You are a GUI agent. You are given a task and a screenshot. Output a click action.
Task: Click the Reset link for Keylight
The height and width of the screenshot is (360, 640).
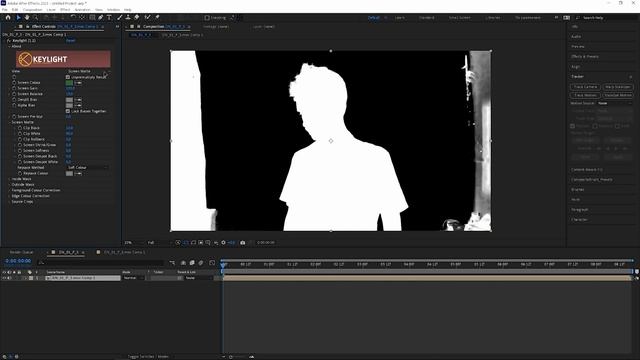coord(71,40)
